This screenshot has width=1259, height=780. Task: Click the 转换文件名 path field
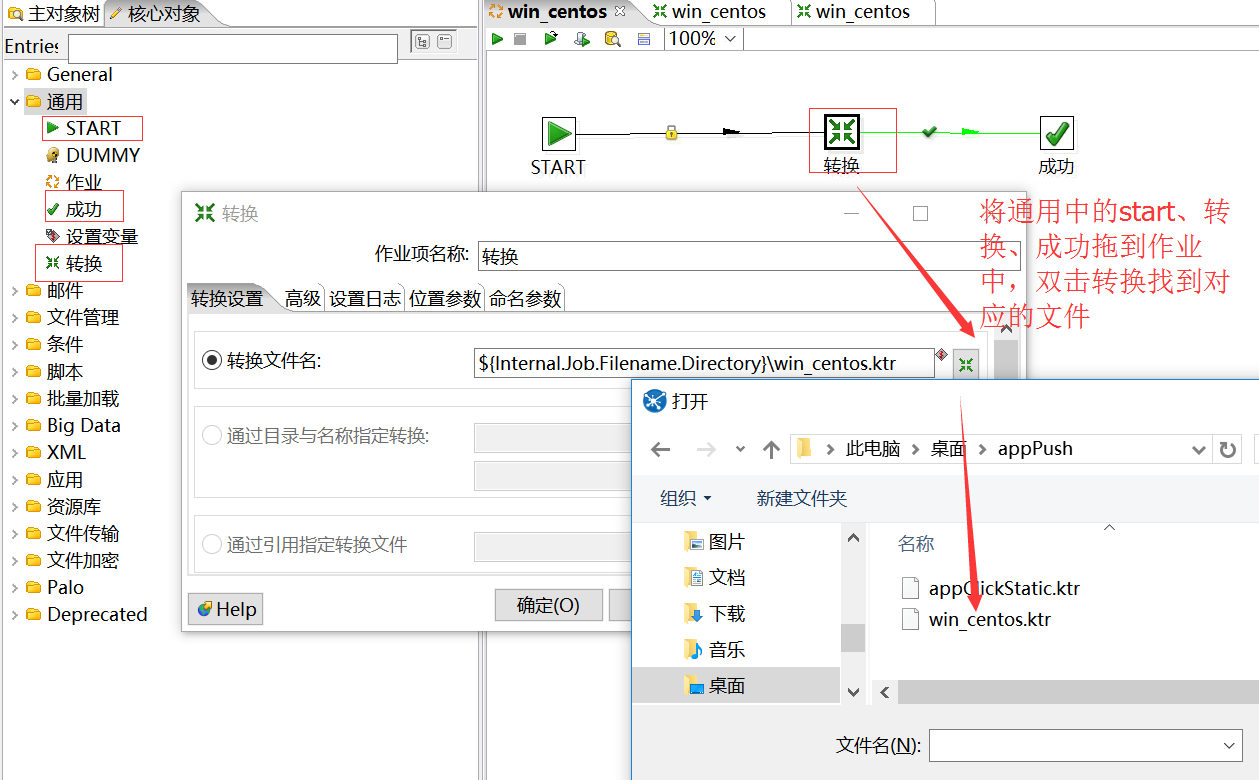coord(706,363)
